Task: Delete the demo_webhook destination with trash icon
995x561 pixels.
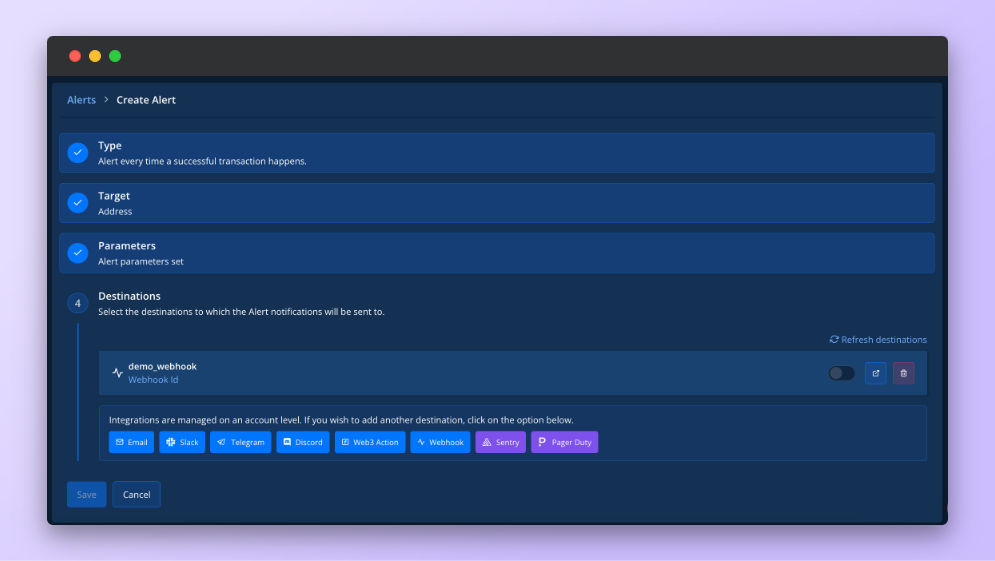Action: (x=903, y=373)
